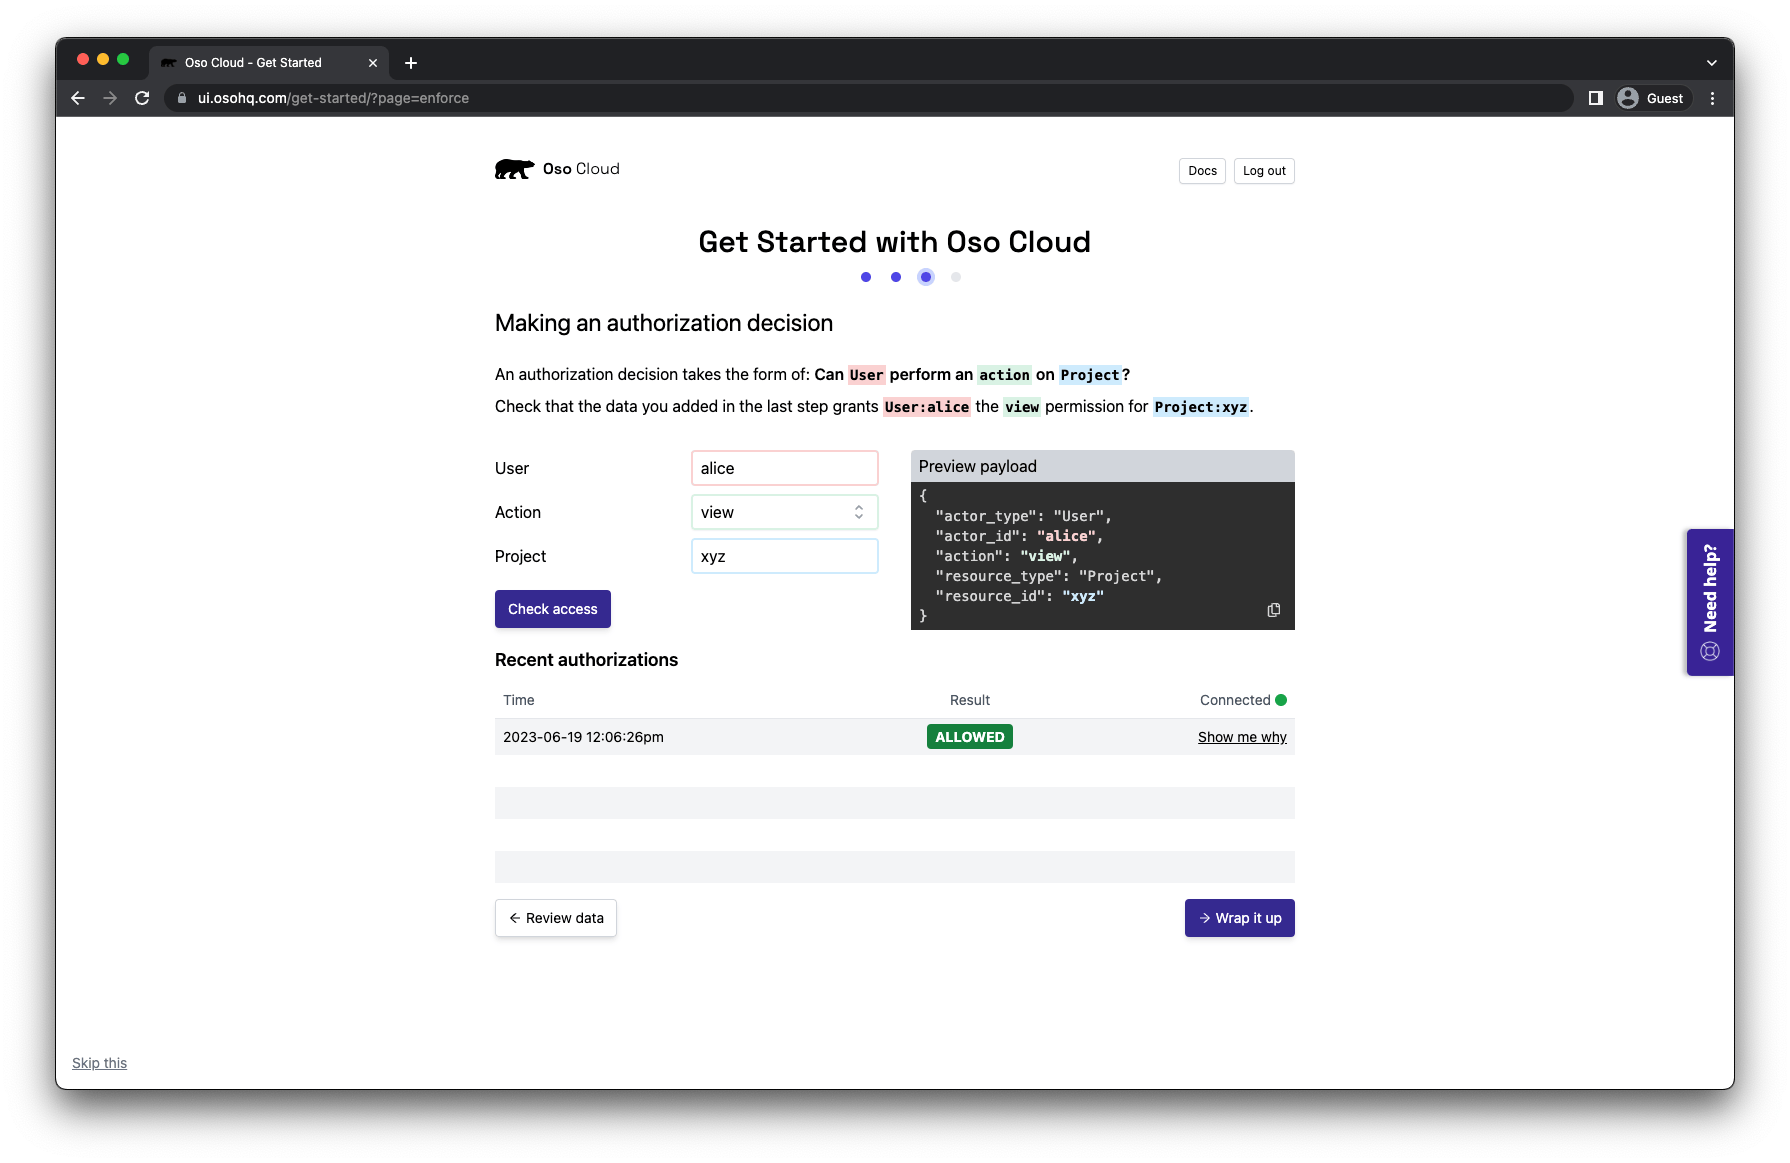Image resolution: width=1790 pixels, height=1163 pixels.
Task: Continue with Wrap it up button
Action: click(1240, 918)
